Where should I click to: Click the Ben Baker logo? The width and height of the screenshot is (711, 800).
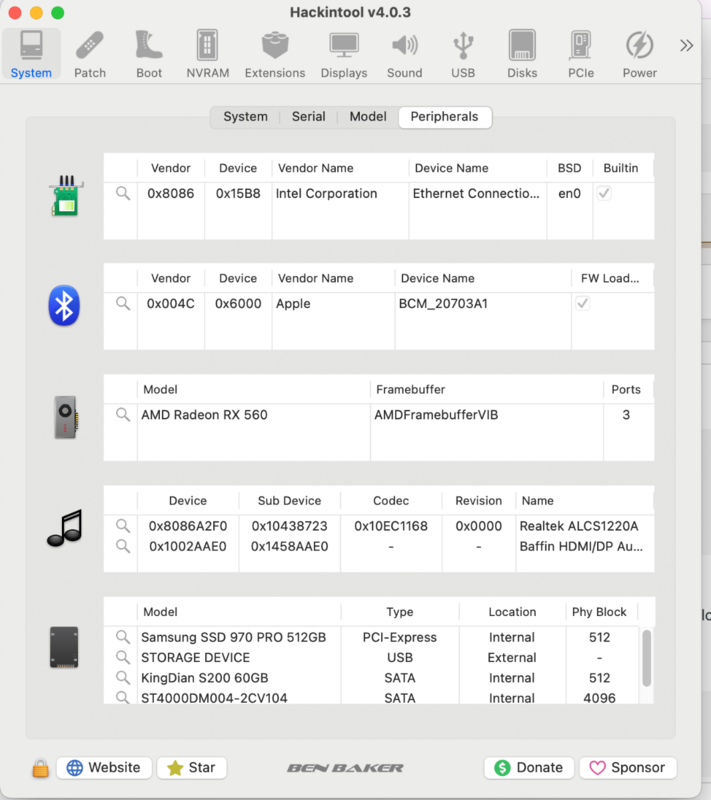pyautogui.click(x=345, y=768)
